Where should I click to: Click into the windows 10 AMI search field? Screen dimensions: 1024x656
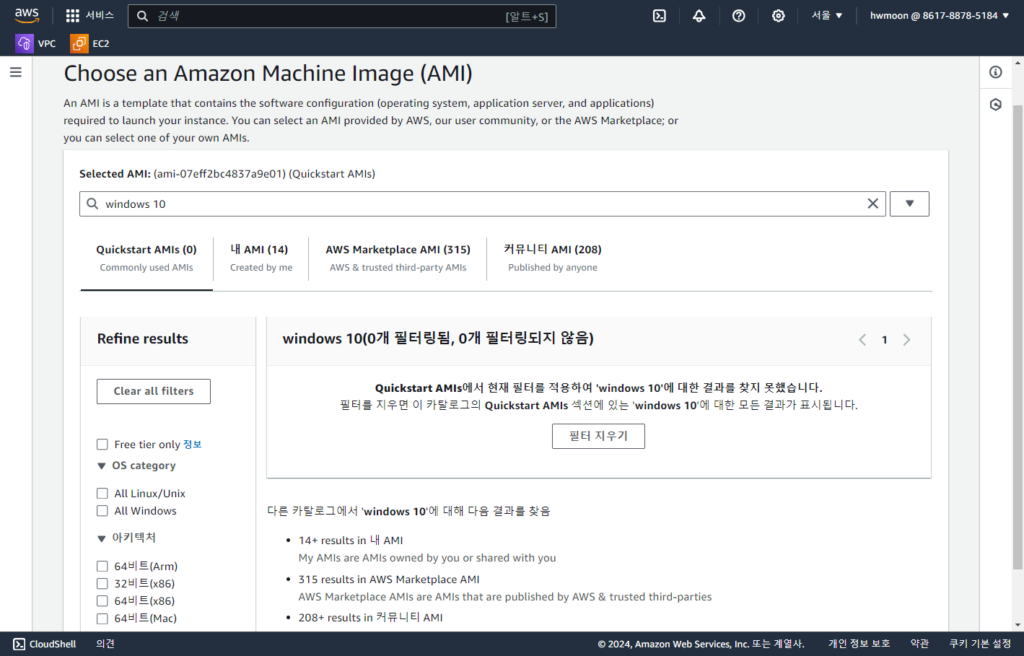point(482,204)
